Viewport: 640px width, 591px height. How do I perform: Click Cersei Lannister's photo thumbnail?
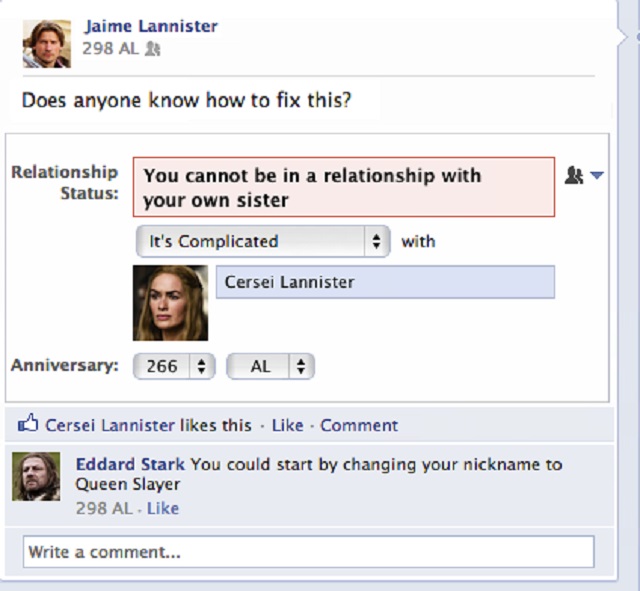click(x=170, y=303)
